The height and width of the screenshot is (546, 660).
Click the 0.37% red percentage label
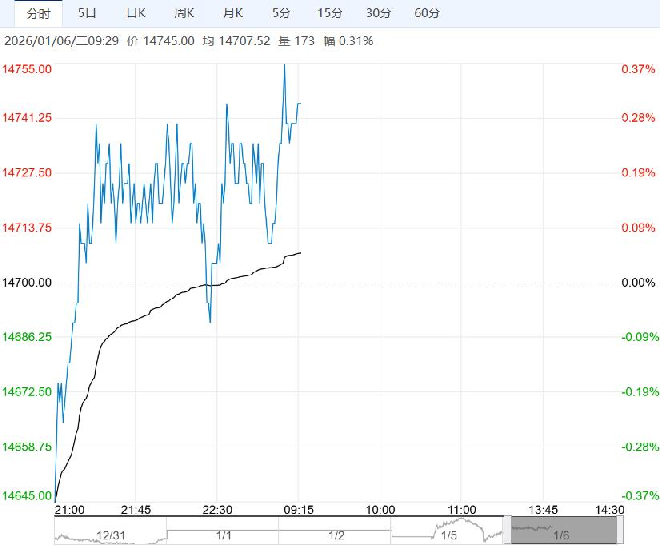pyautogui.click(x=637, y=69)
